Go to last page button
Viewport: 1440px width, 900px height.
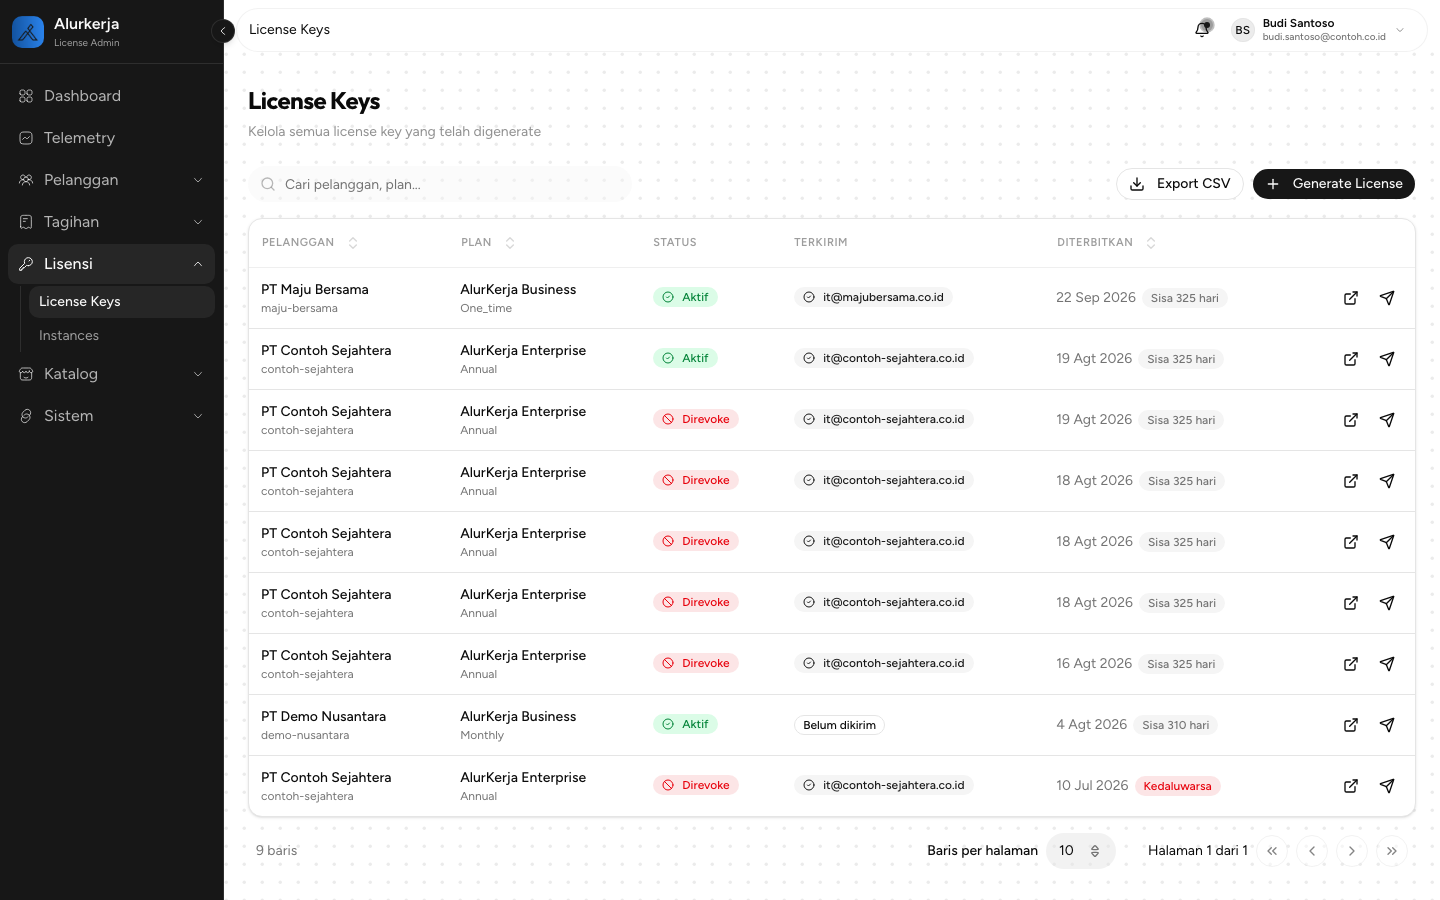click(1392, 851)
